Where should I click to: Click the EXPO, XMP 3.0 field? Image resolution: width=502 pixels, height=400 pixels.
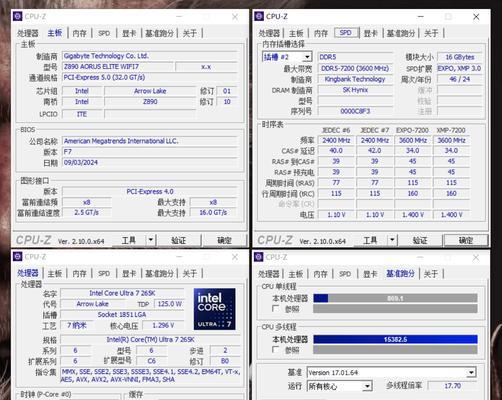[460, 68]
